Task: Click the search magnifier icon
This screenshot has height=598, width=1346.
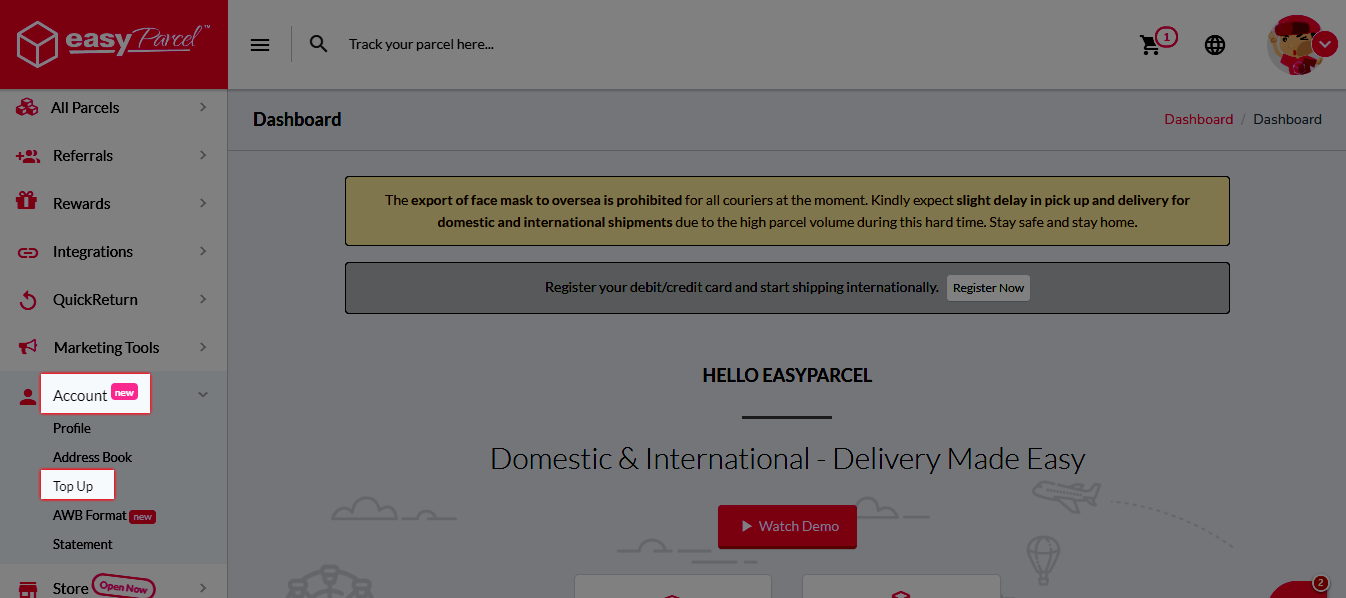Action: (319, 44)
